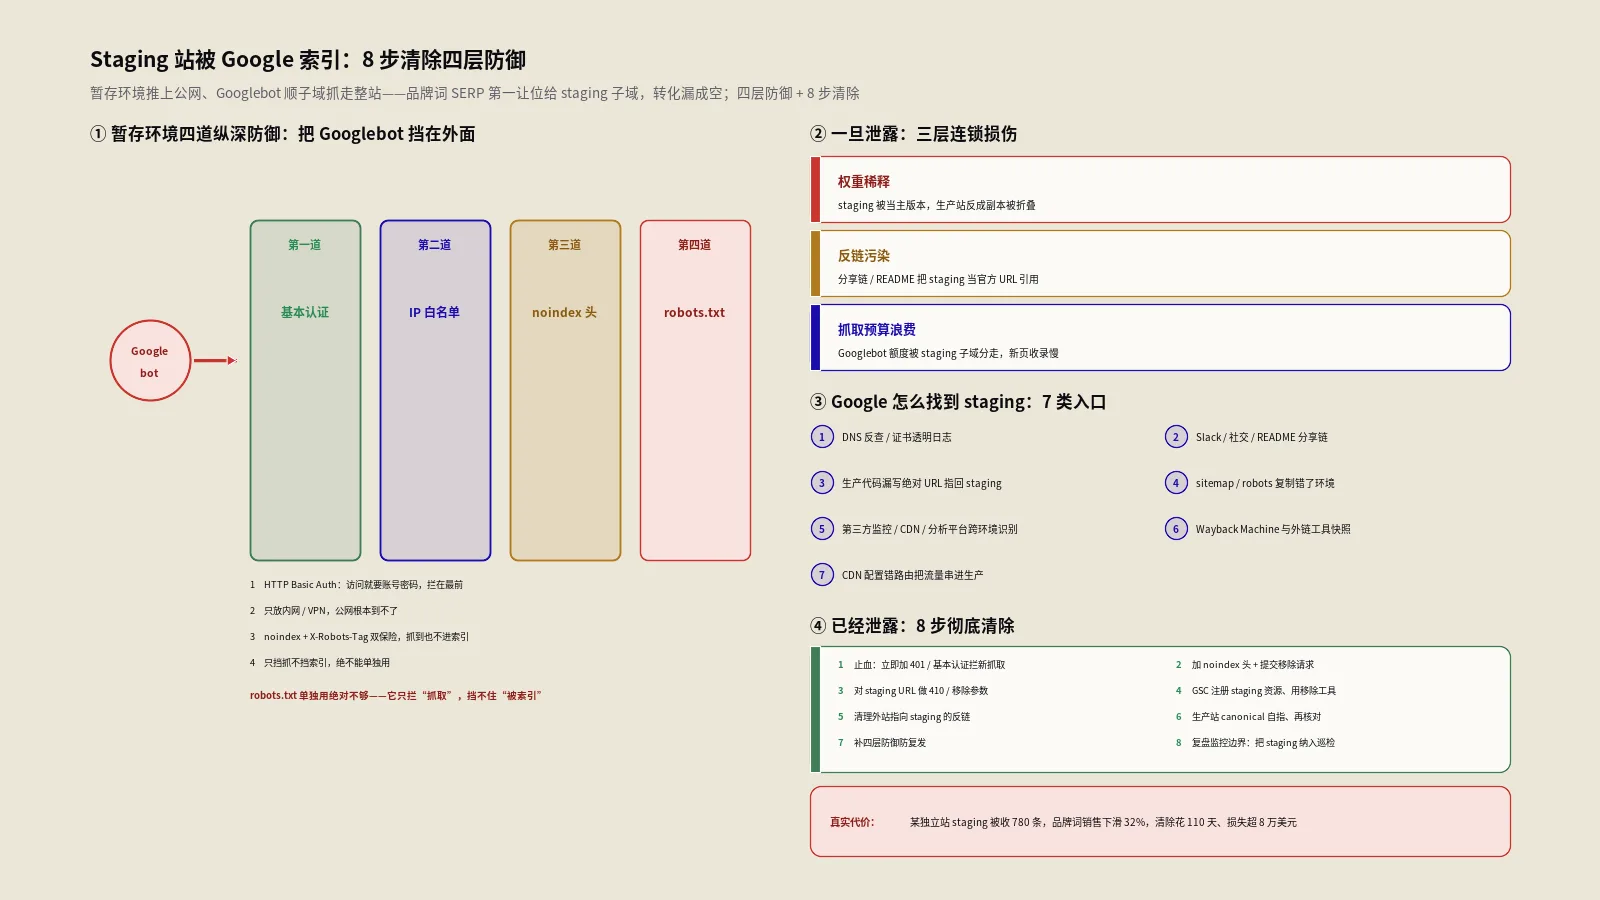Click note 2 '只放内网 / VPN，公网根本到不了'
The image size is (1600, 900).
tap(331, 611)
